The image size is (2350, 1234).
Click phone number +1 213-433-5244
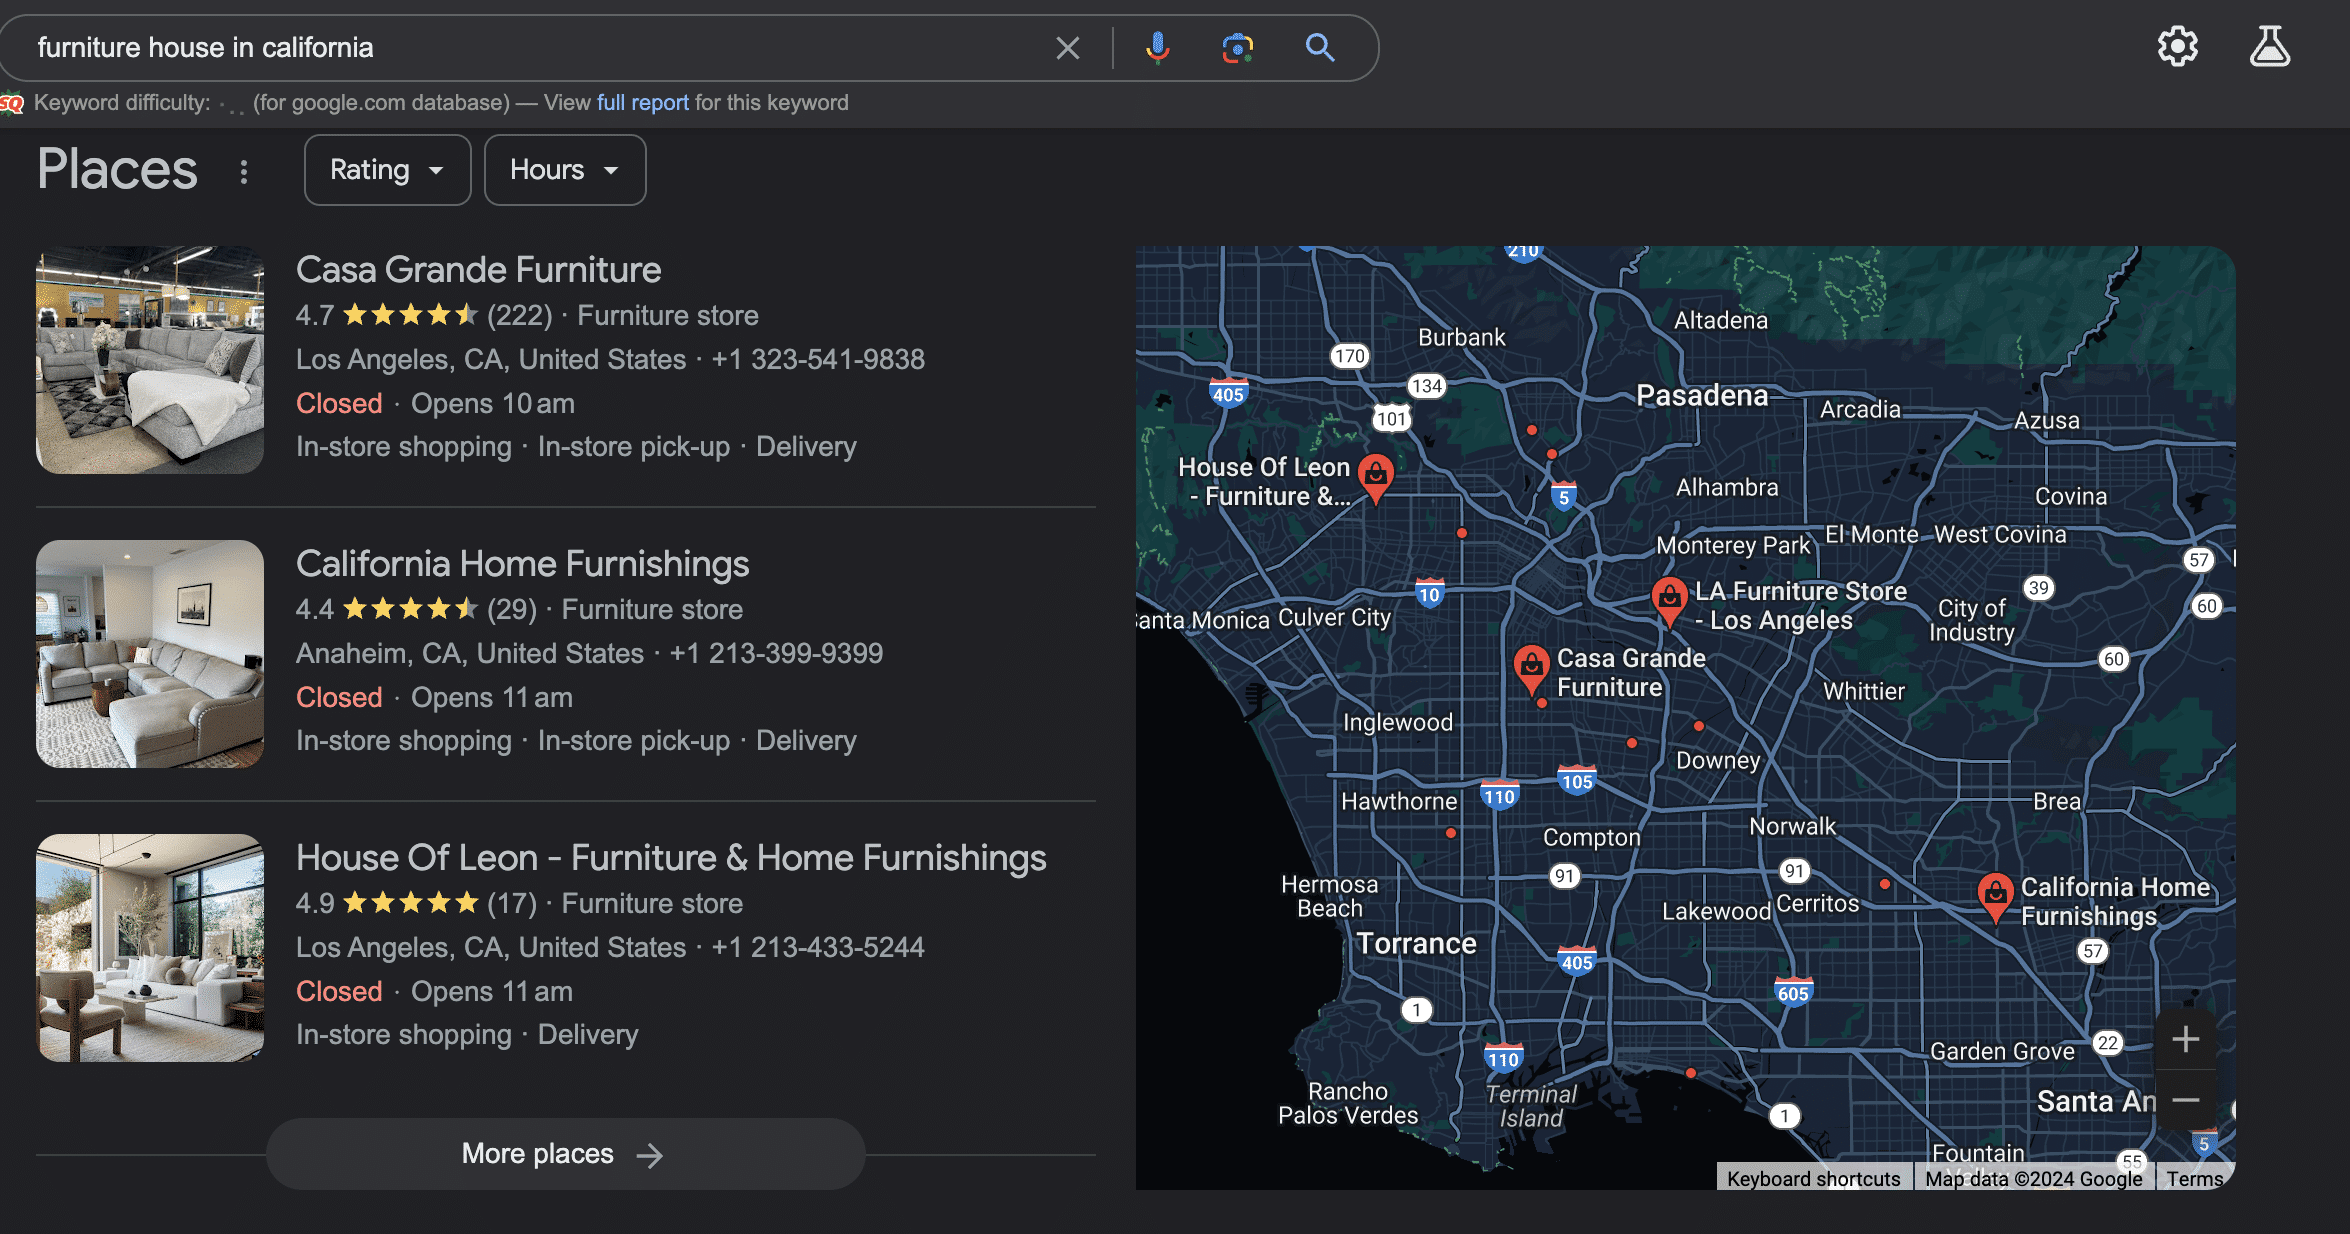tap(818, 948)
